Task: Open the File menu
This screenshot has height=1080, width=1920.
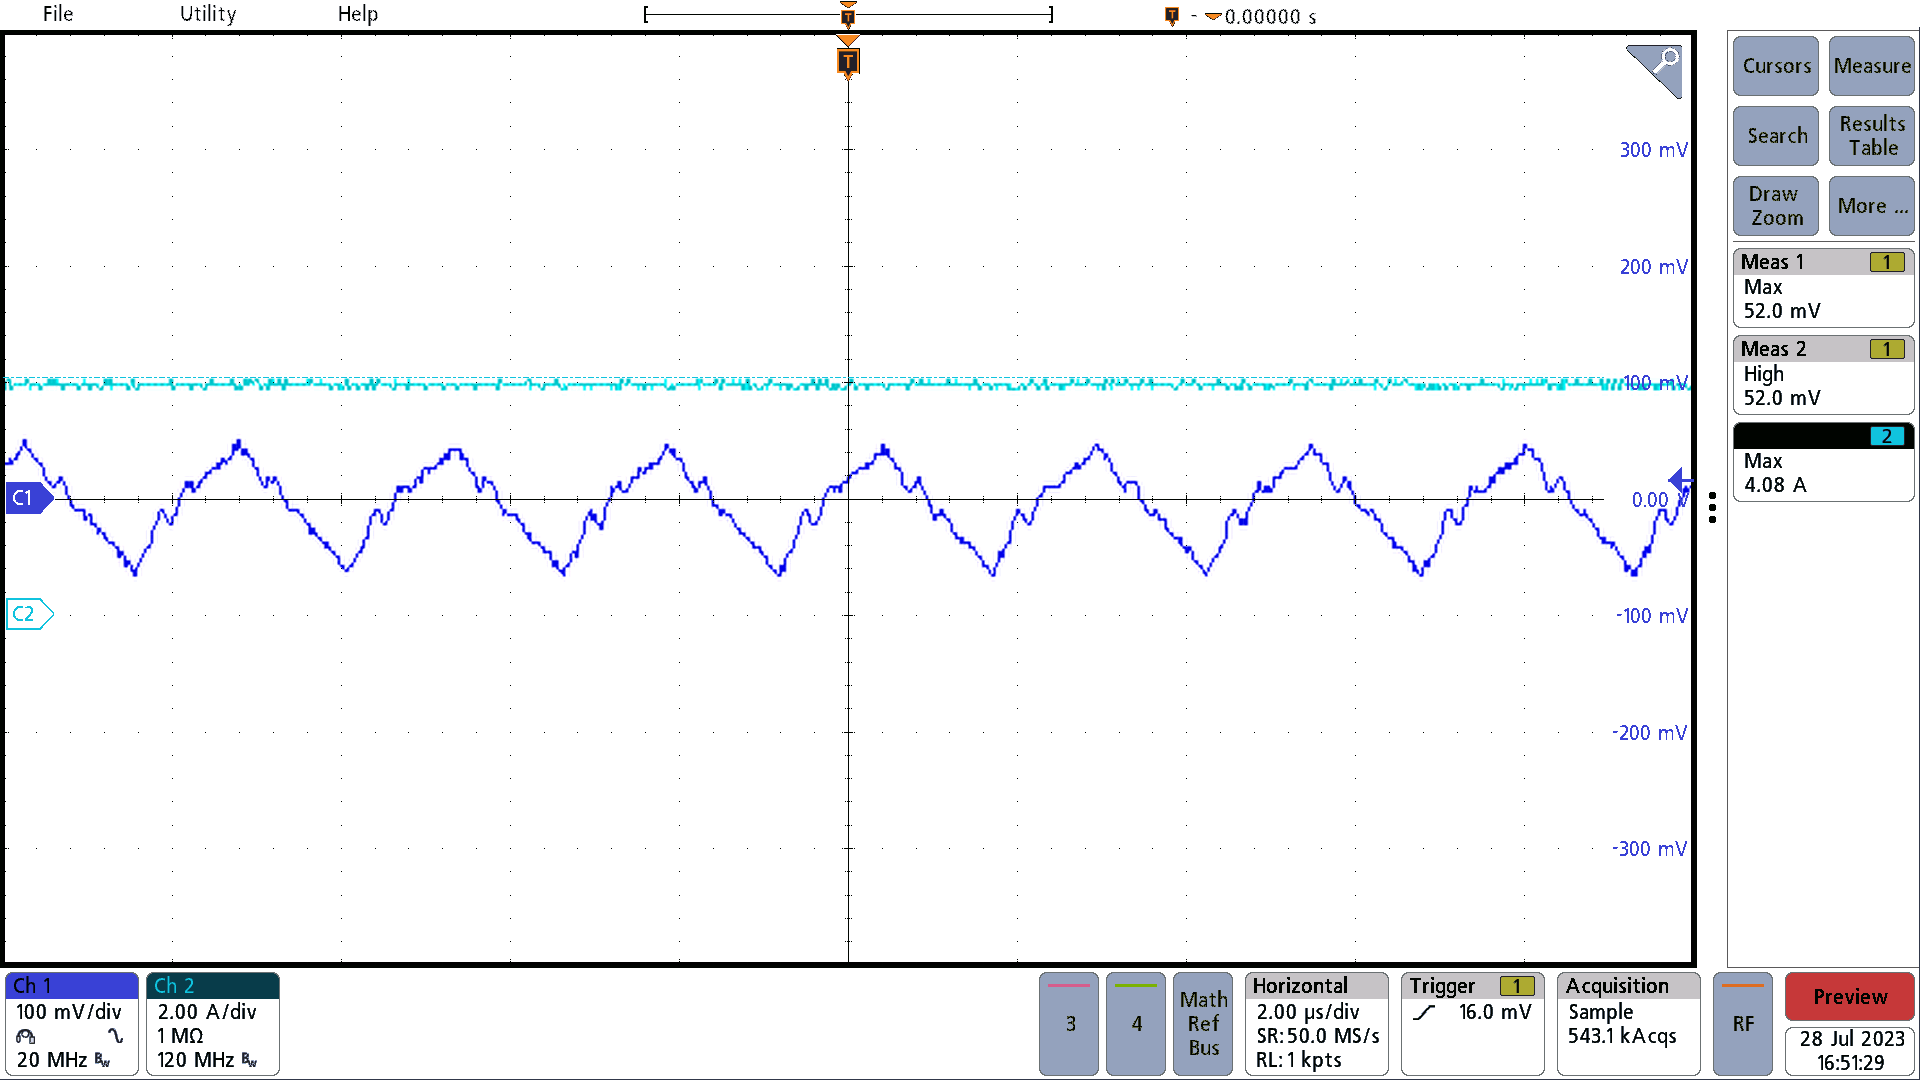Action: point(58,14)
